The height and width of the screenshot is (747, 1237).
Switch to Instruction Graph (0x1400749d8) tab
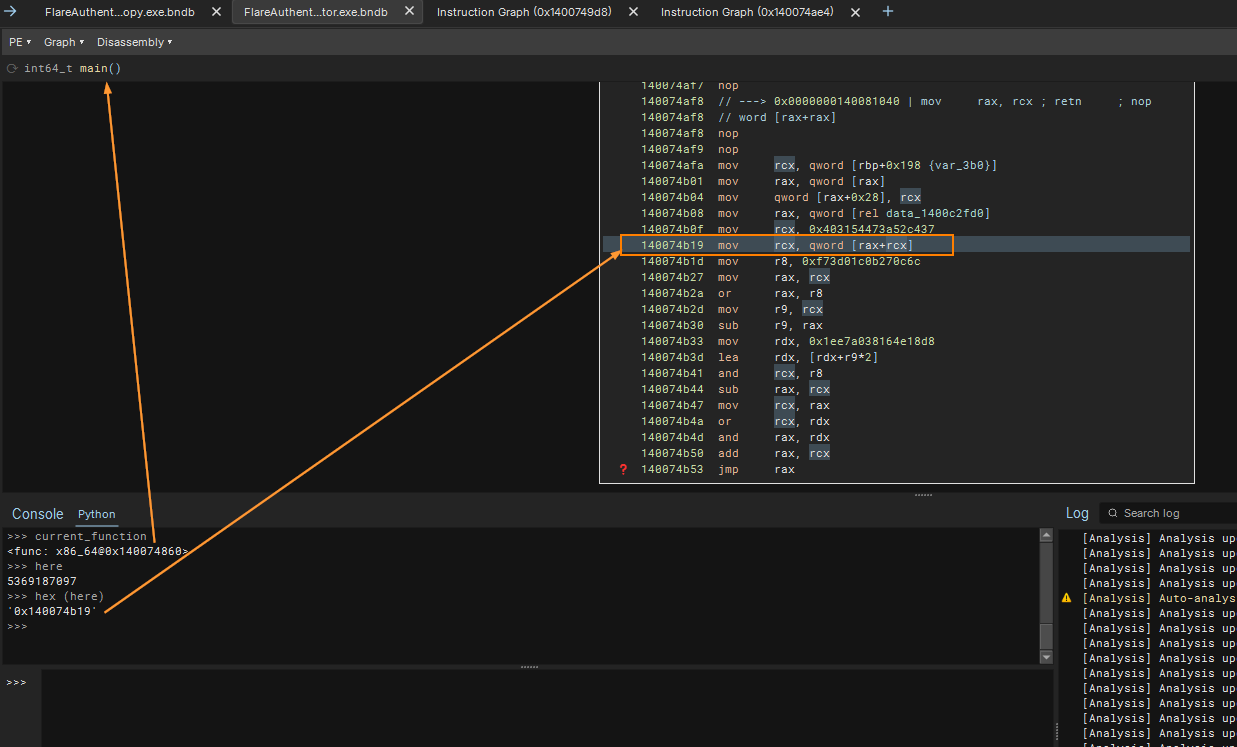(523, 12)
